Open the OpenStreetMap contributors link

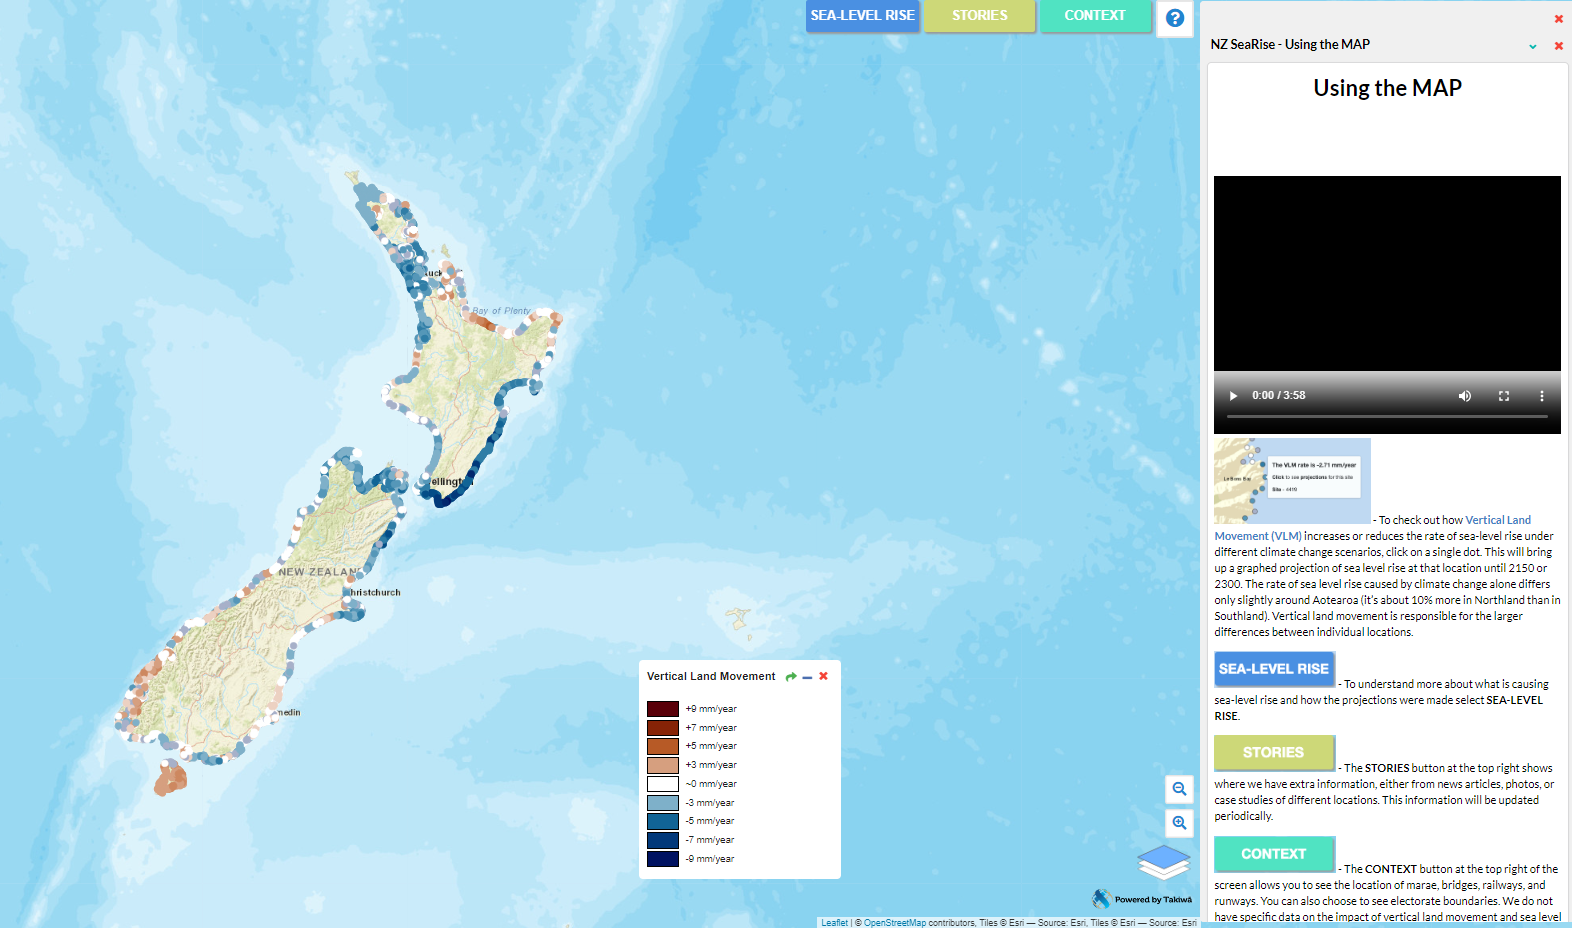tap(895, 923)
